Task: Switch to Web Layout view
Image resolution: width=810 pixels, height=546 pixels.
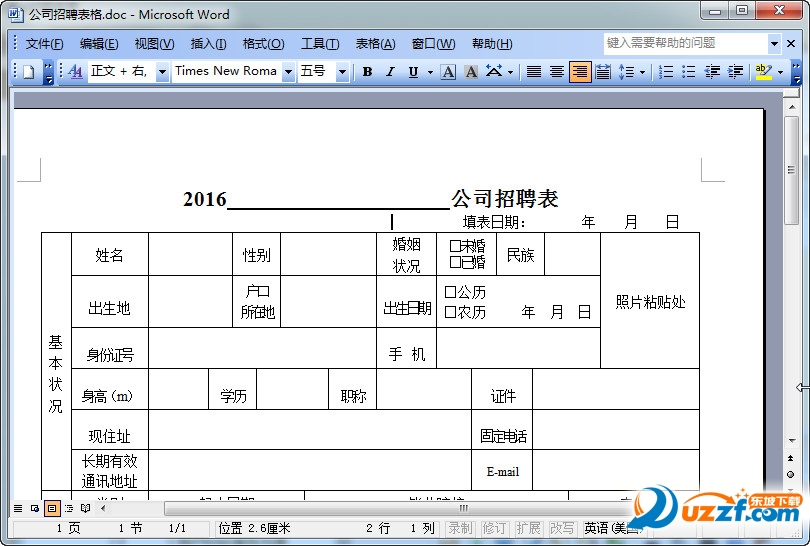Action: pyautogui.click(x=35, y=508)
